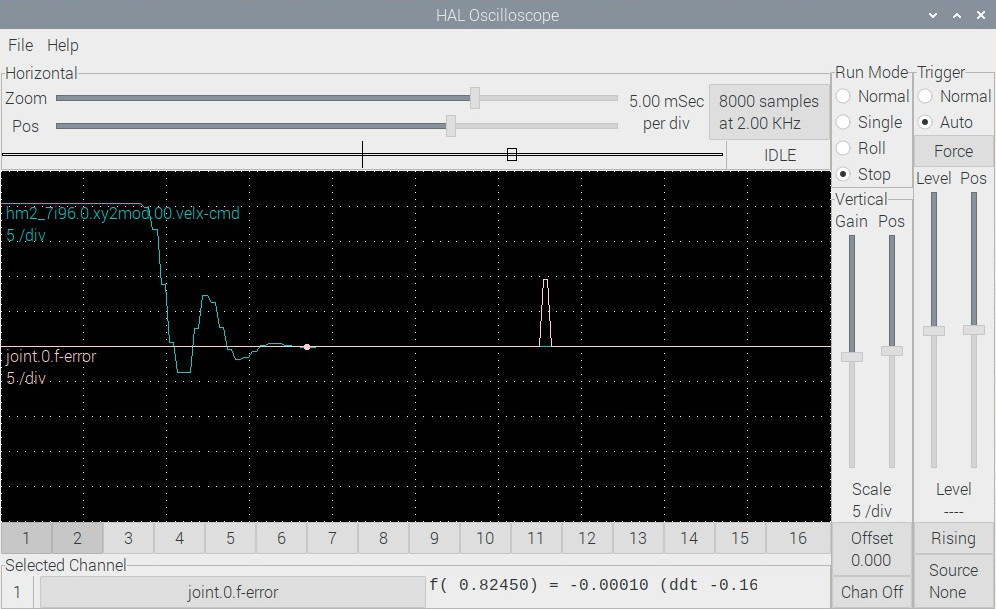The height and width of the screenshot is (609, 996).
Task: Click the trigger position tick on timeline bar
Action: (x=363, y=154)
